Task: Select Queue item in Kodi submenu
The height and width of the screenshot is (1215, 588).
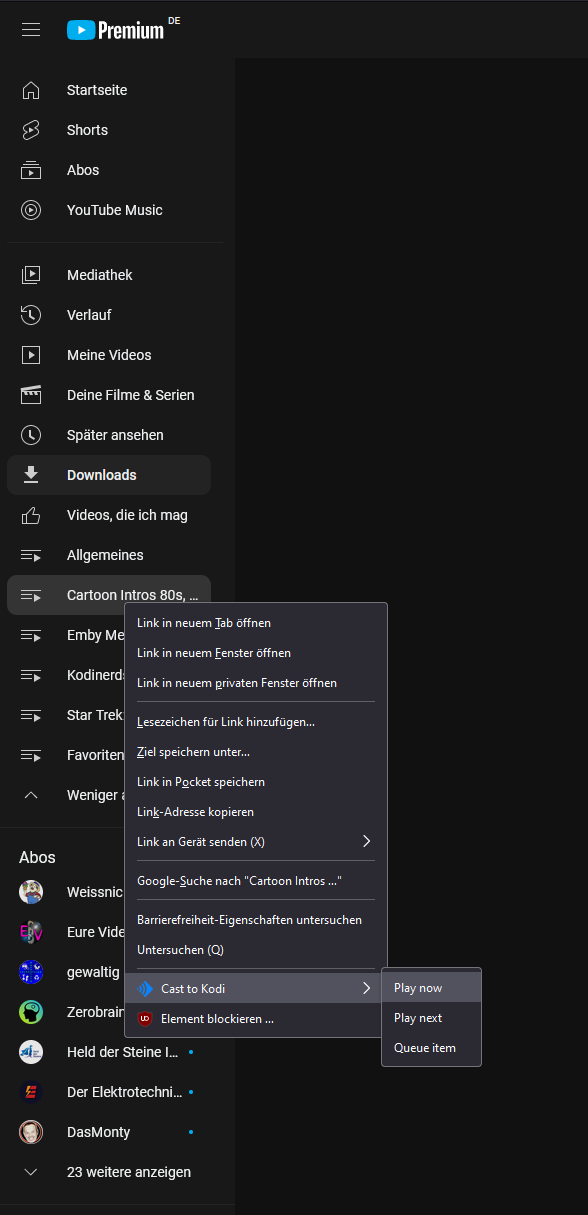Action: coord(431,1048)
